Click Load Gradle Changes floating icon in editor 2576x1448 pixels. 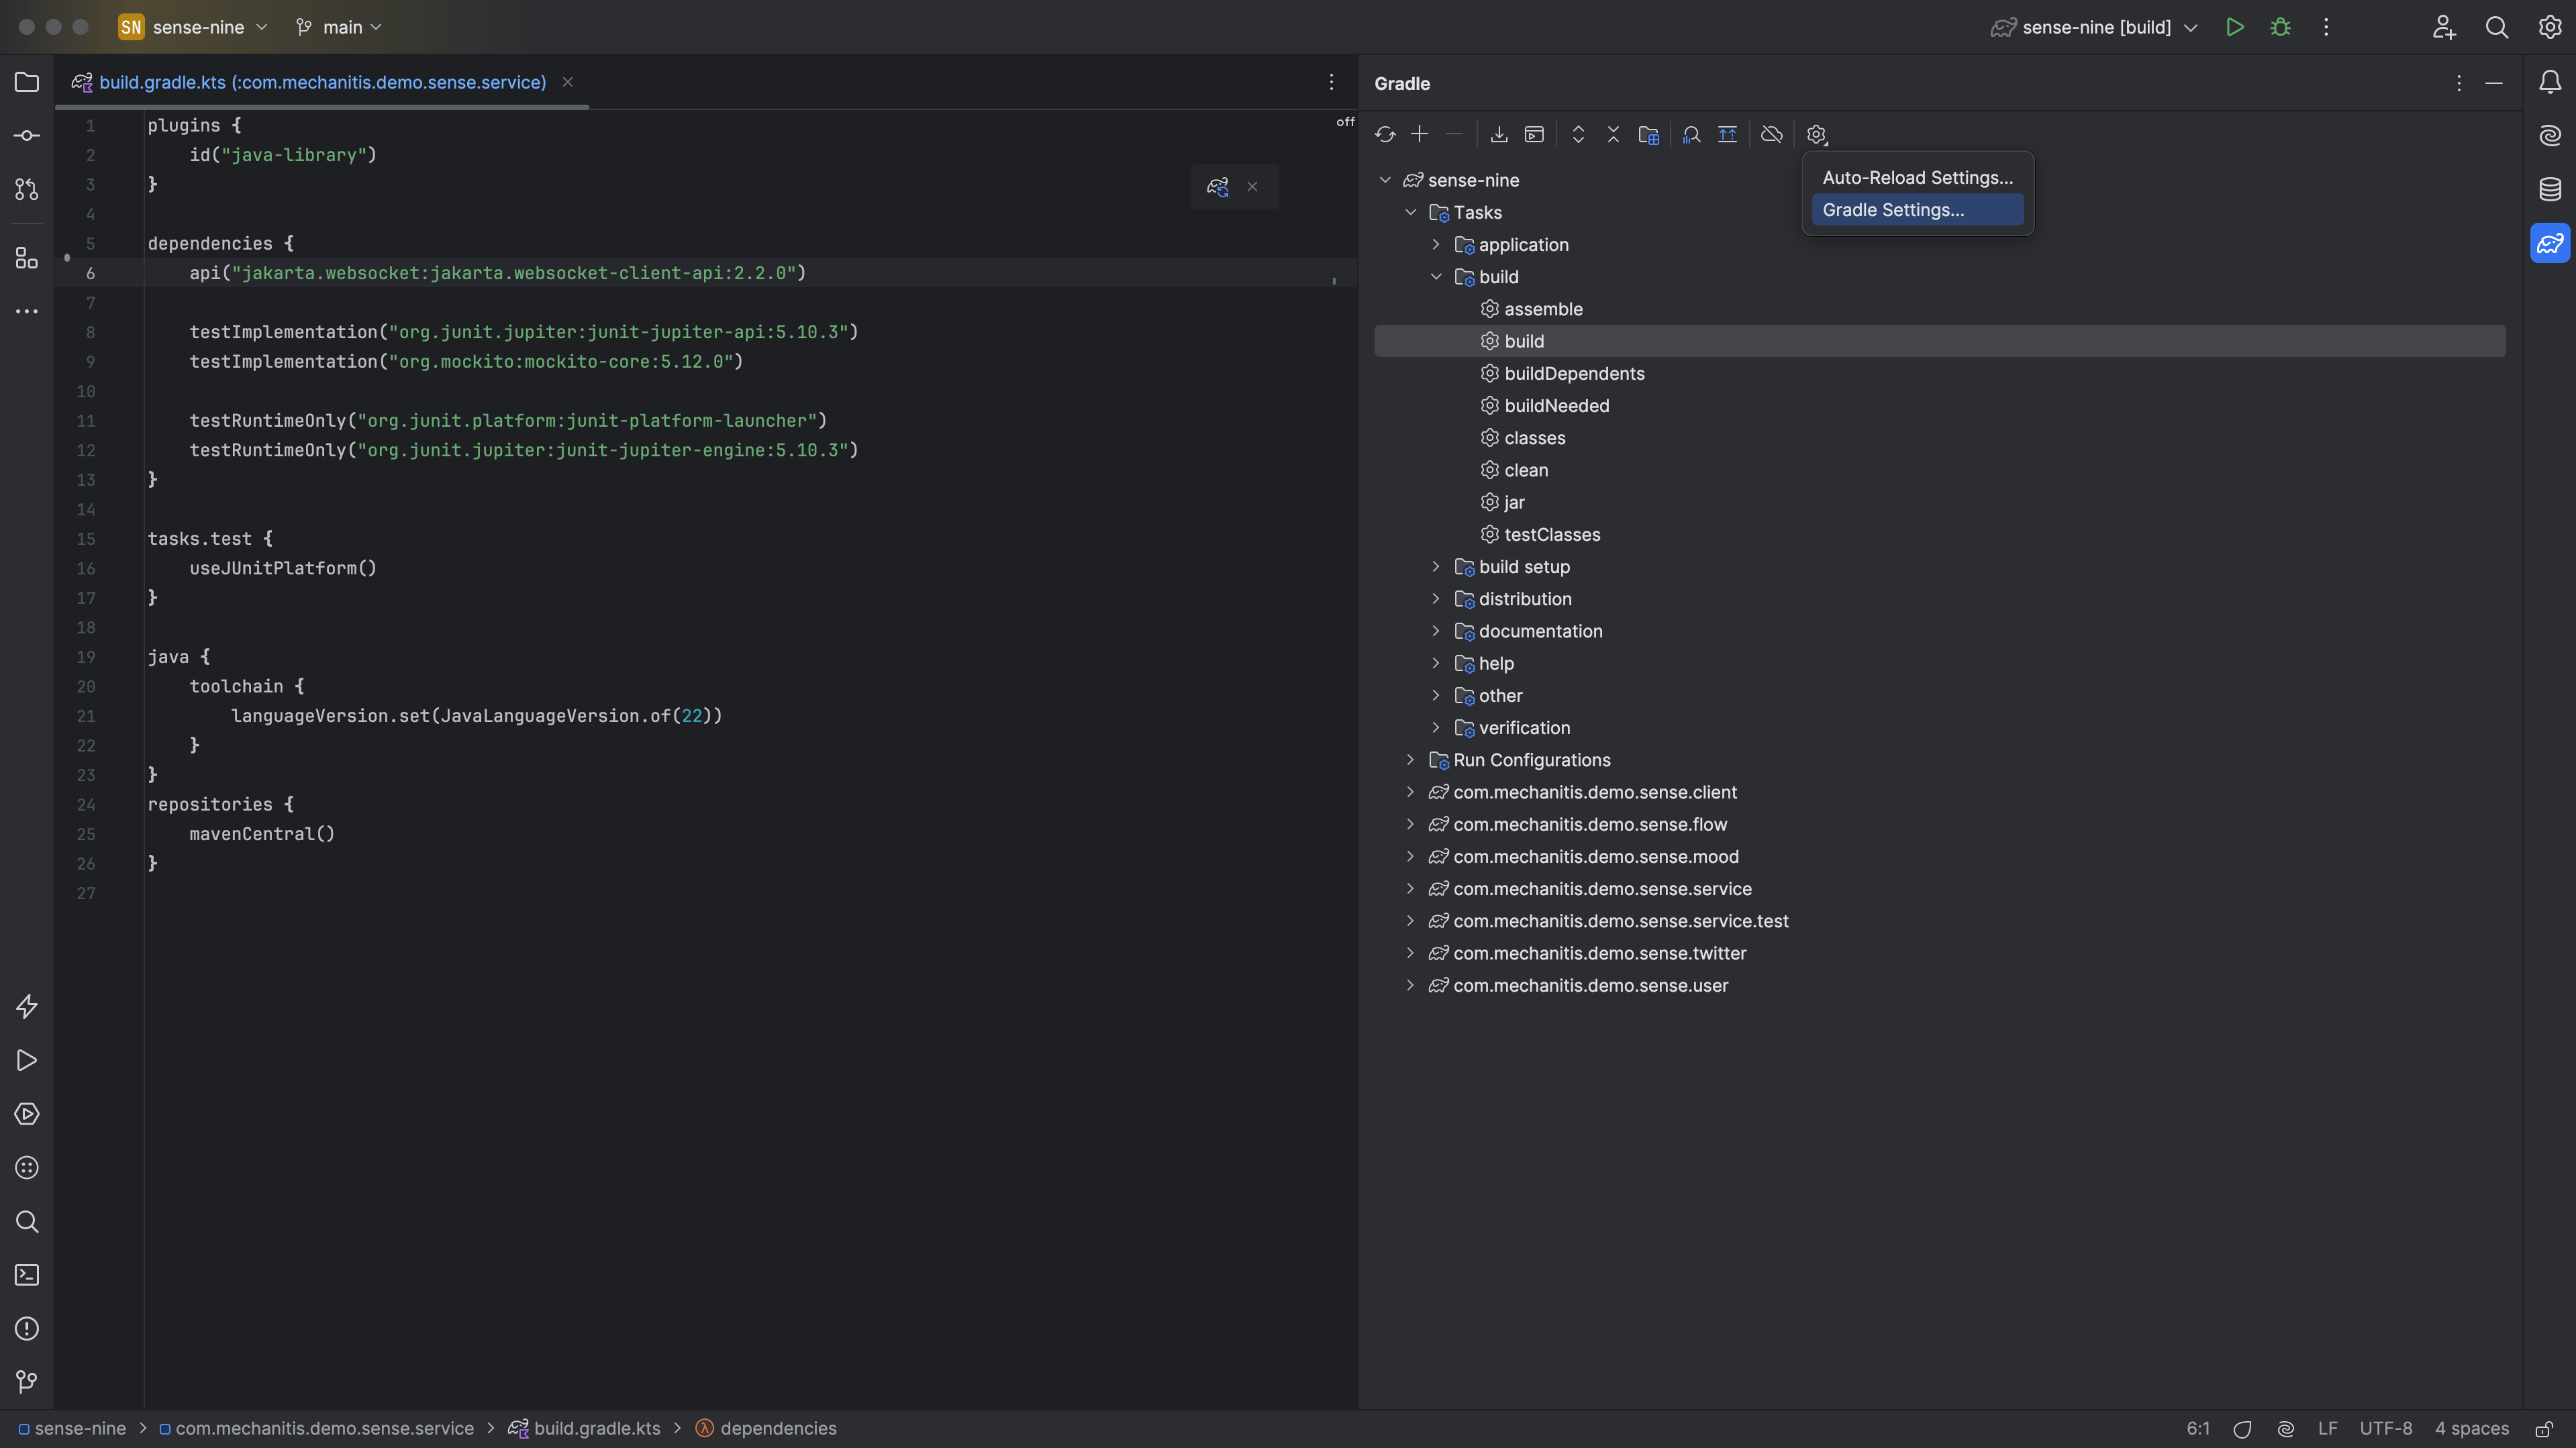[x=1217, y=187]
